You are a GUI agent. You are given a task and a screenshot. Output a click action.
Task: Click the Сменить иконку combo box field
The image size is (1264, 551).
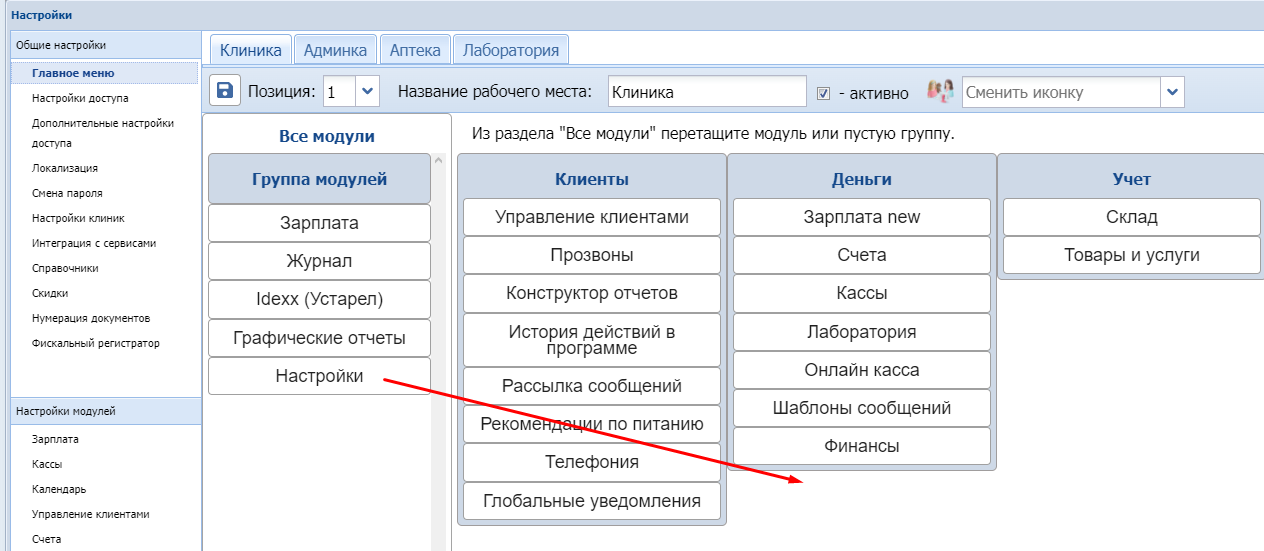1060,92
